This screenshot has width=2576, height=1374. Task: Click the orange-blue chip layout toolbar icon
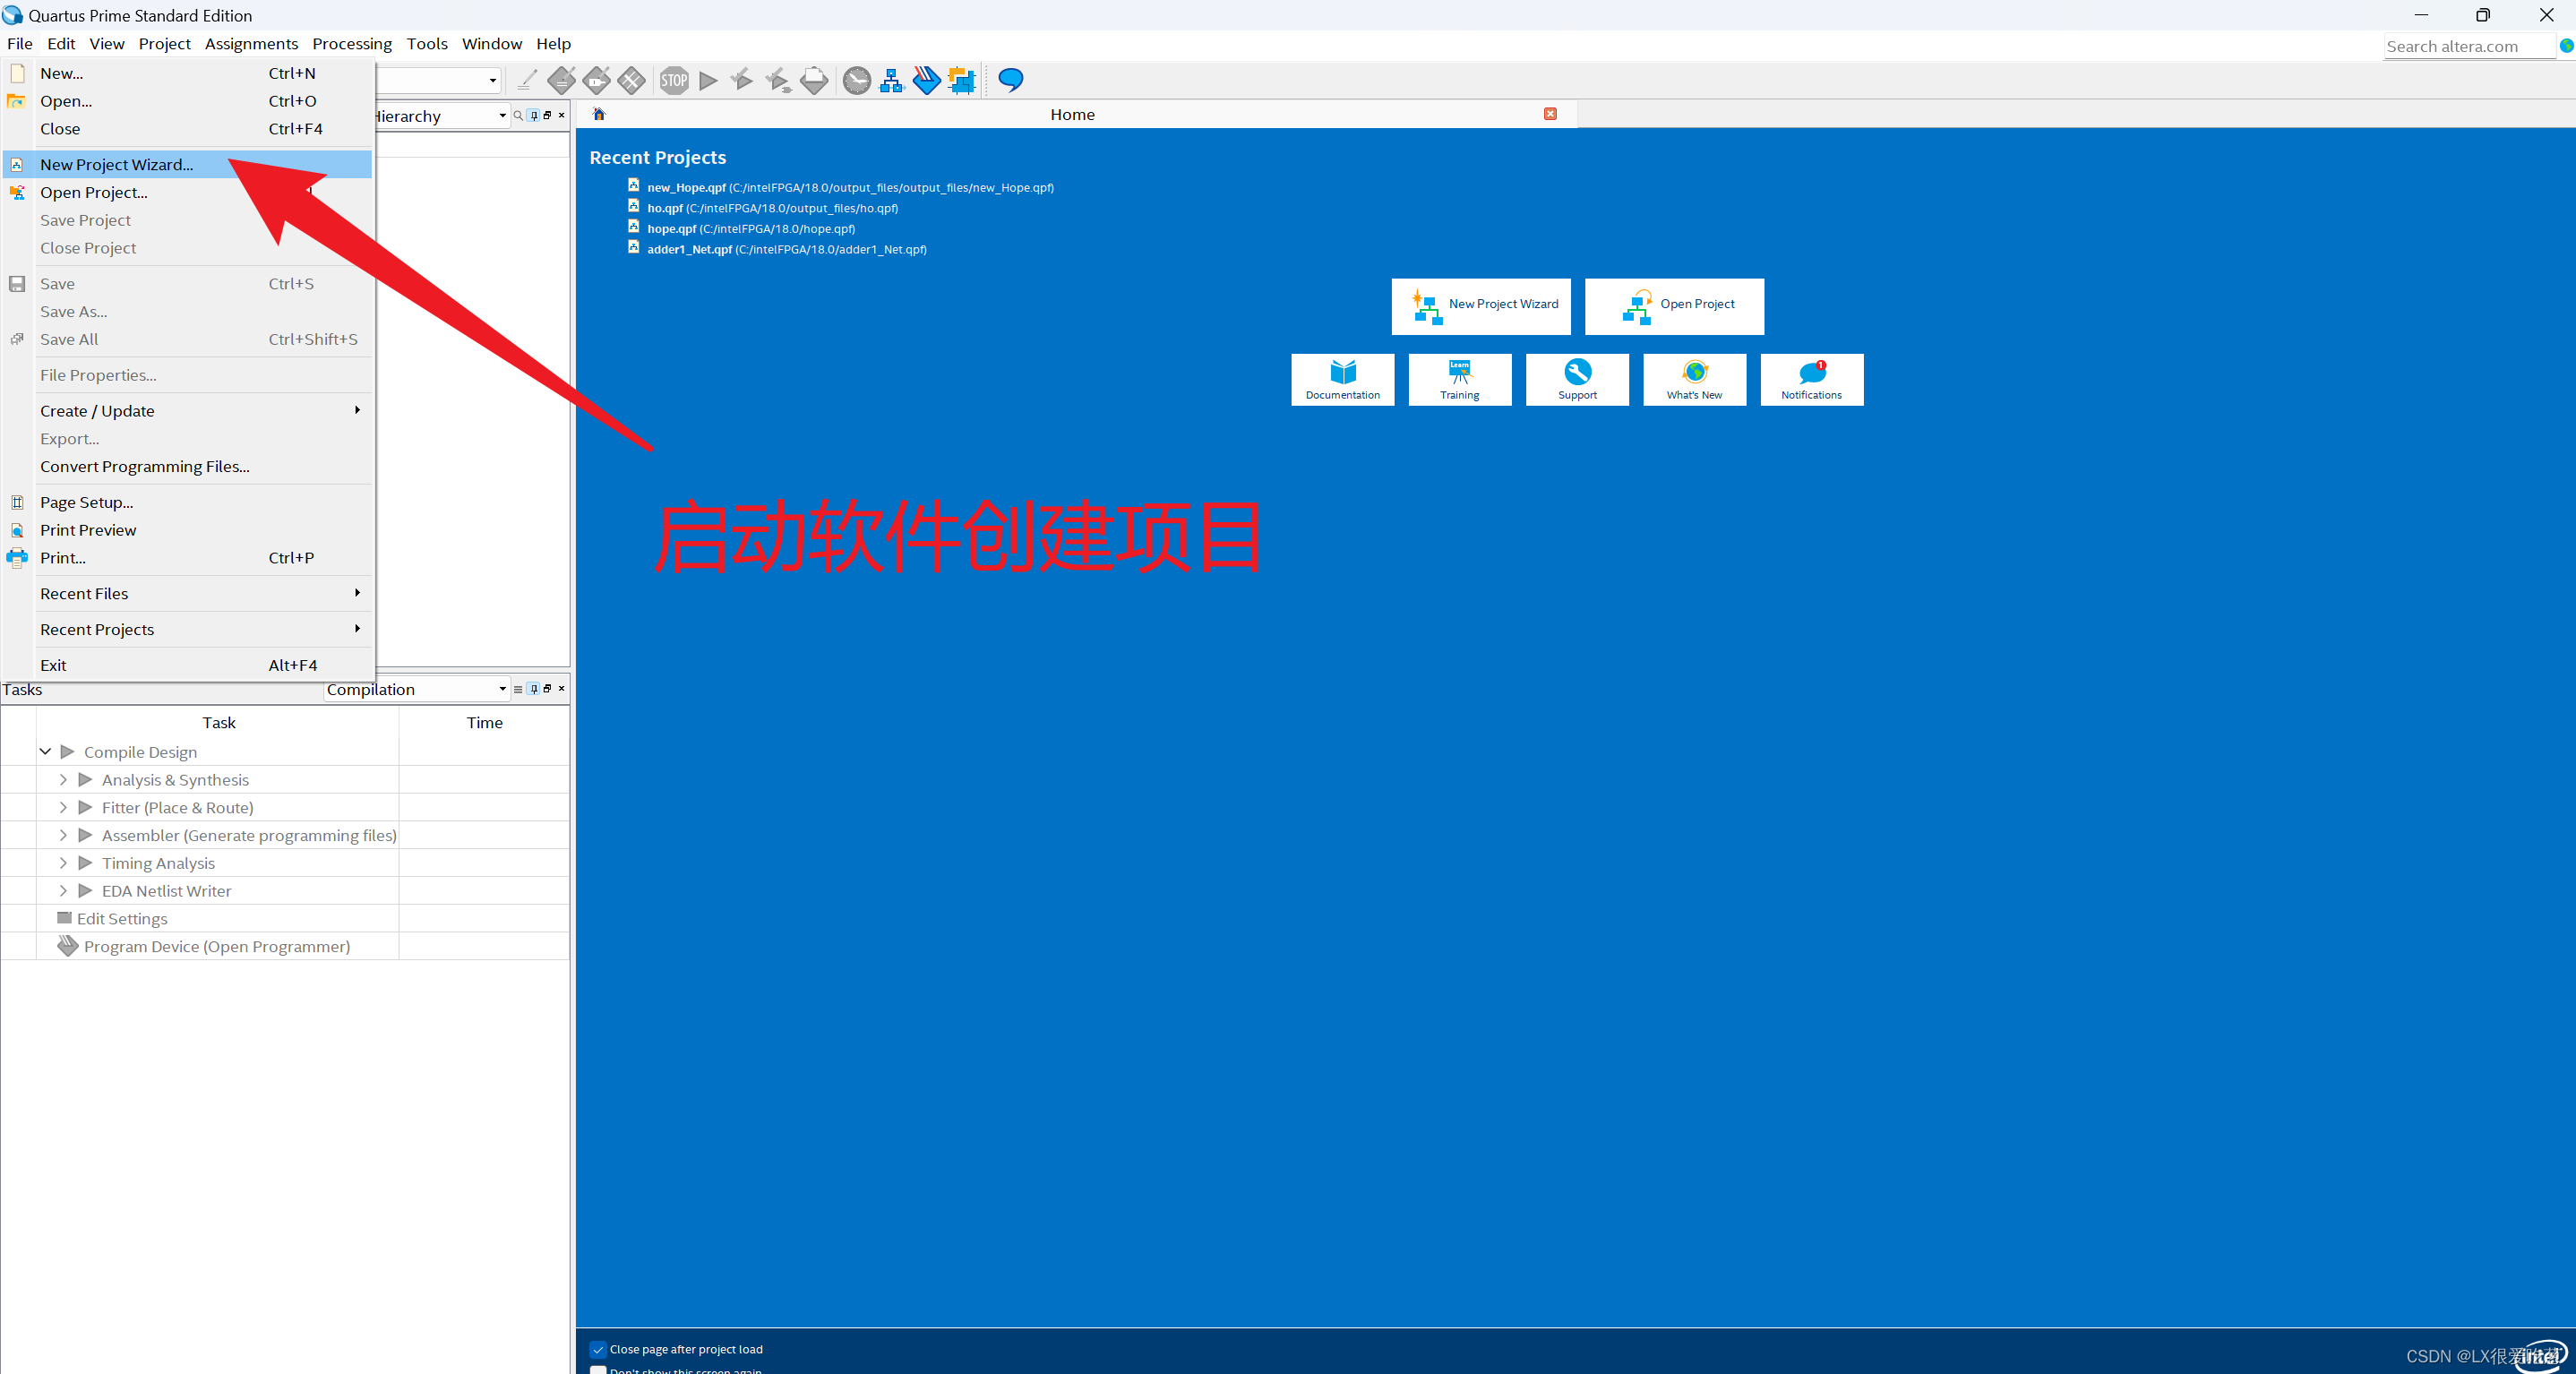pyautogui.click(x=961, y=80)
